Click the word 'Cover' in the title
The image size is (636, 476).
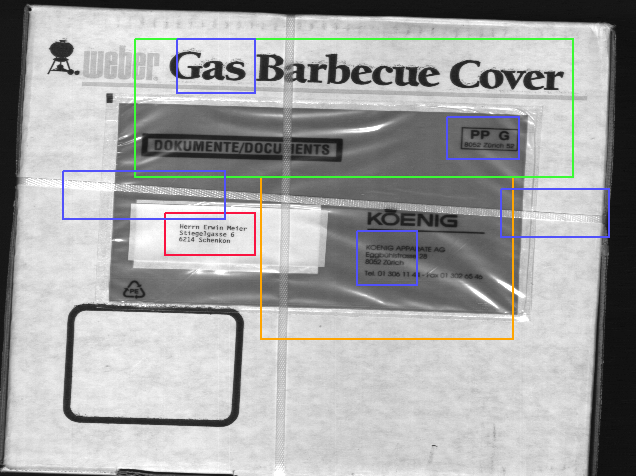pyautogui.click(x=506, y=75)
